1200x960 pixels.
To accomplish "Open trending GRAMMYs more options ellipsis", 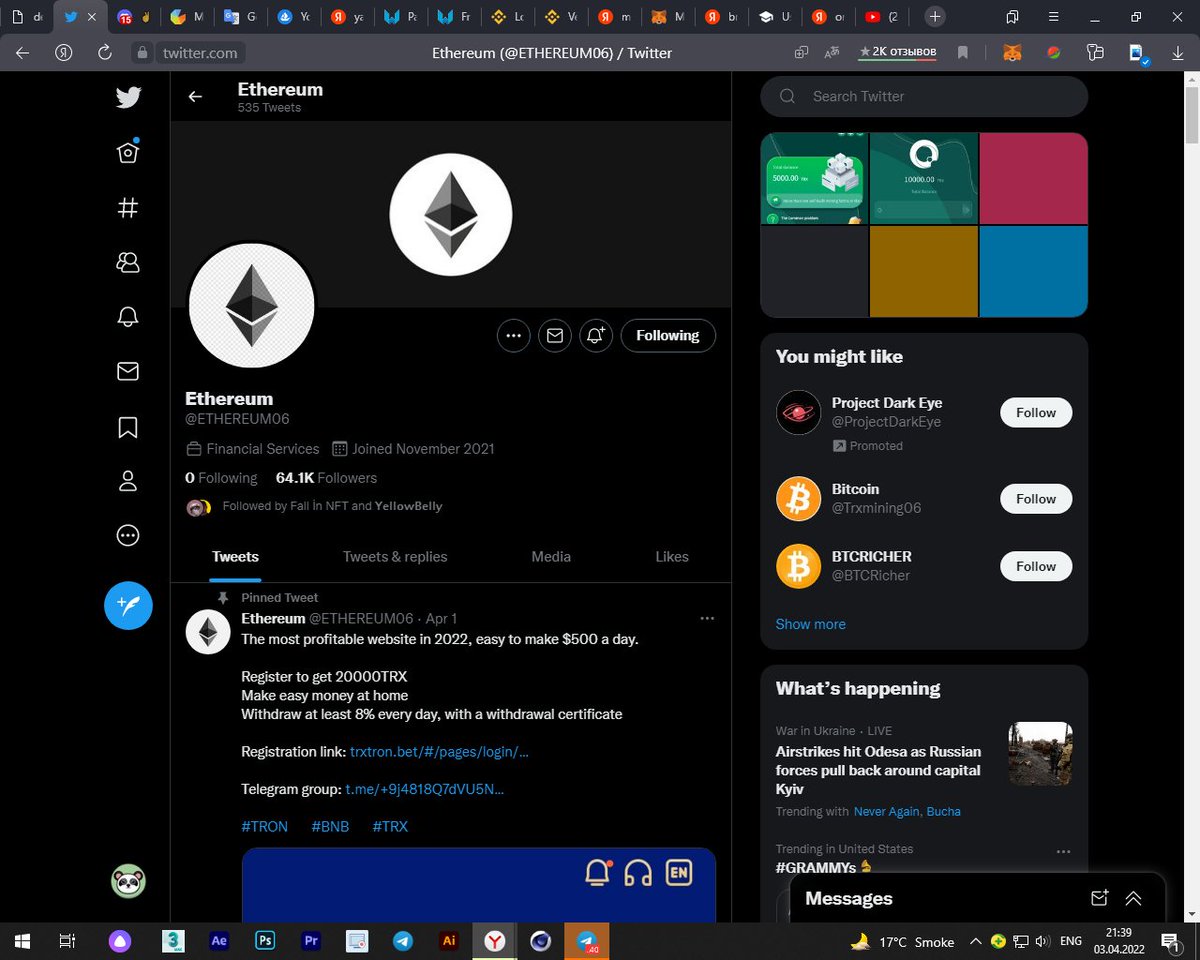I will click(1063, 851).
